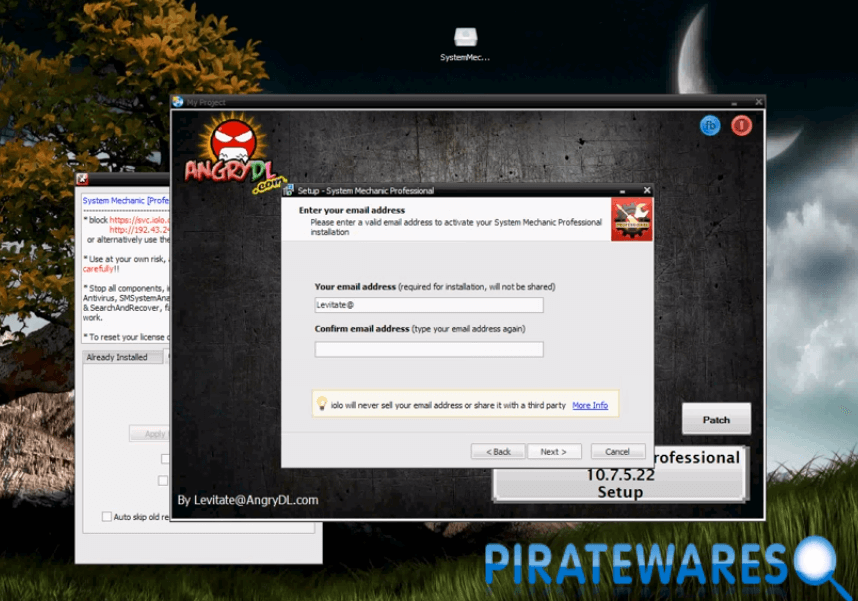
Task: Cancel the System Mechanic setup
Action: pos(617,452)
